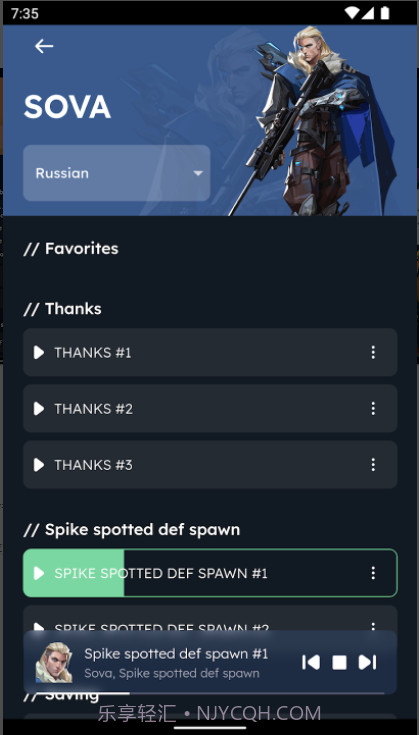Image resolution: width=419 pixels, height=735 pixels.
Task: Open the Spike spotted def spawn #1 player title
Action: click(176, 653)
